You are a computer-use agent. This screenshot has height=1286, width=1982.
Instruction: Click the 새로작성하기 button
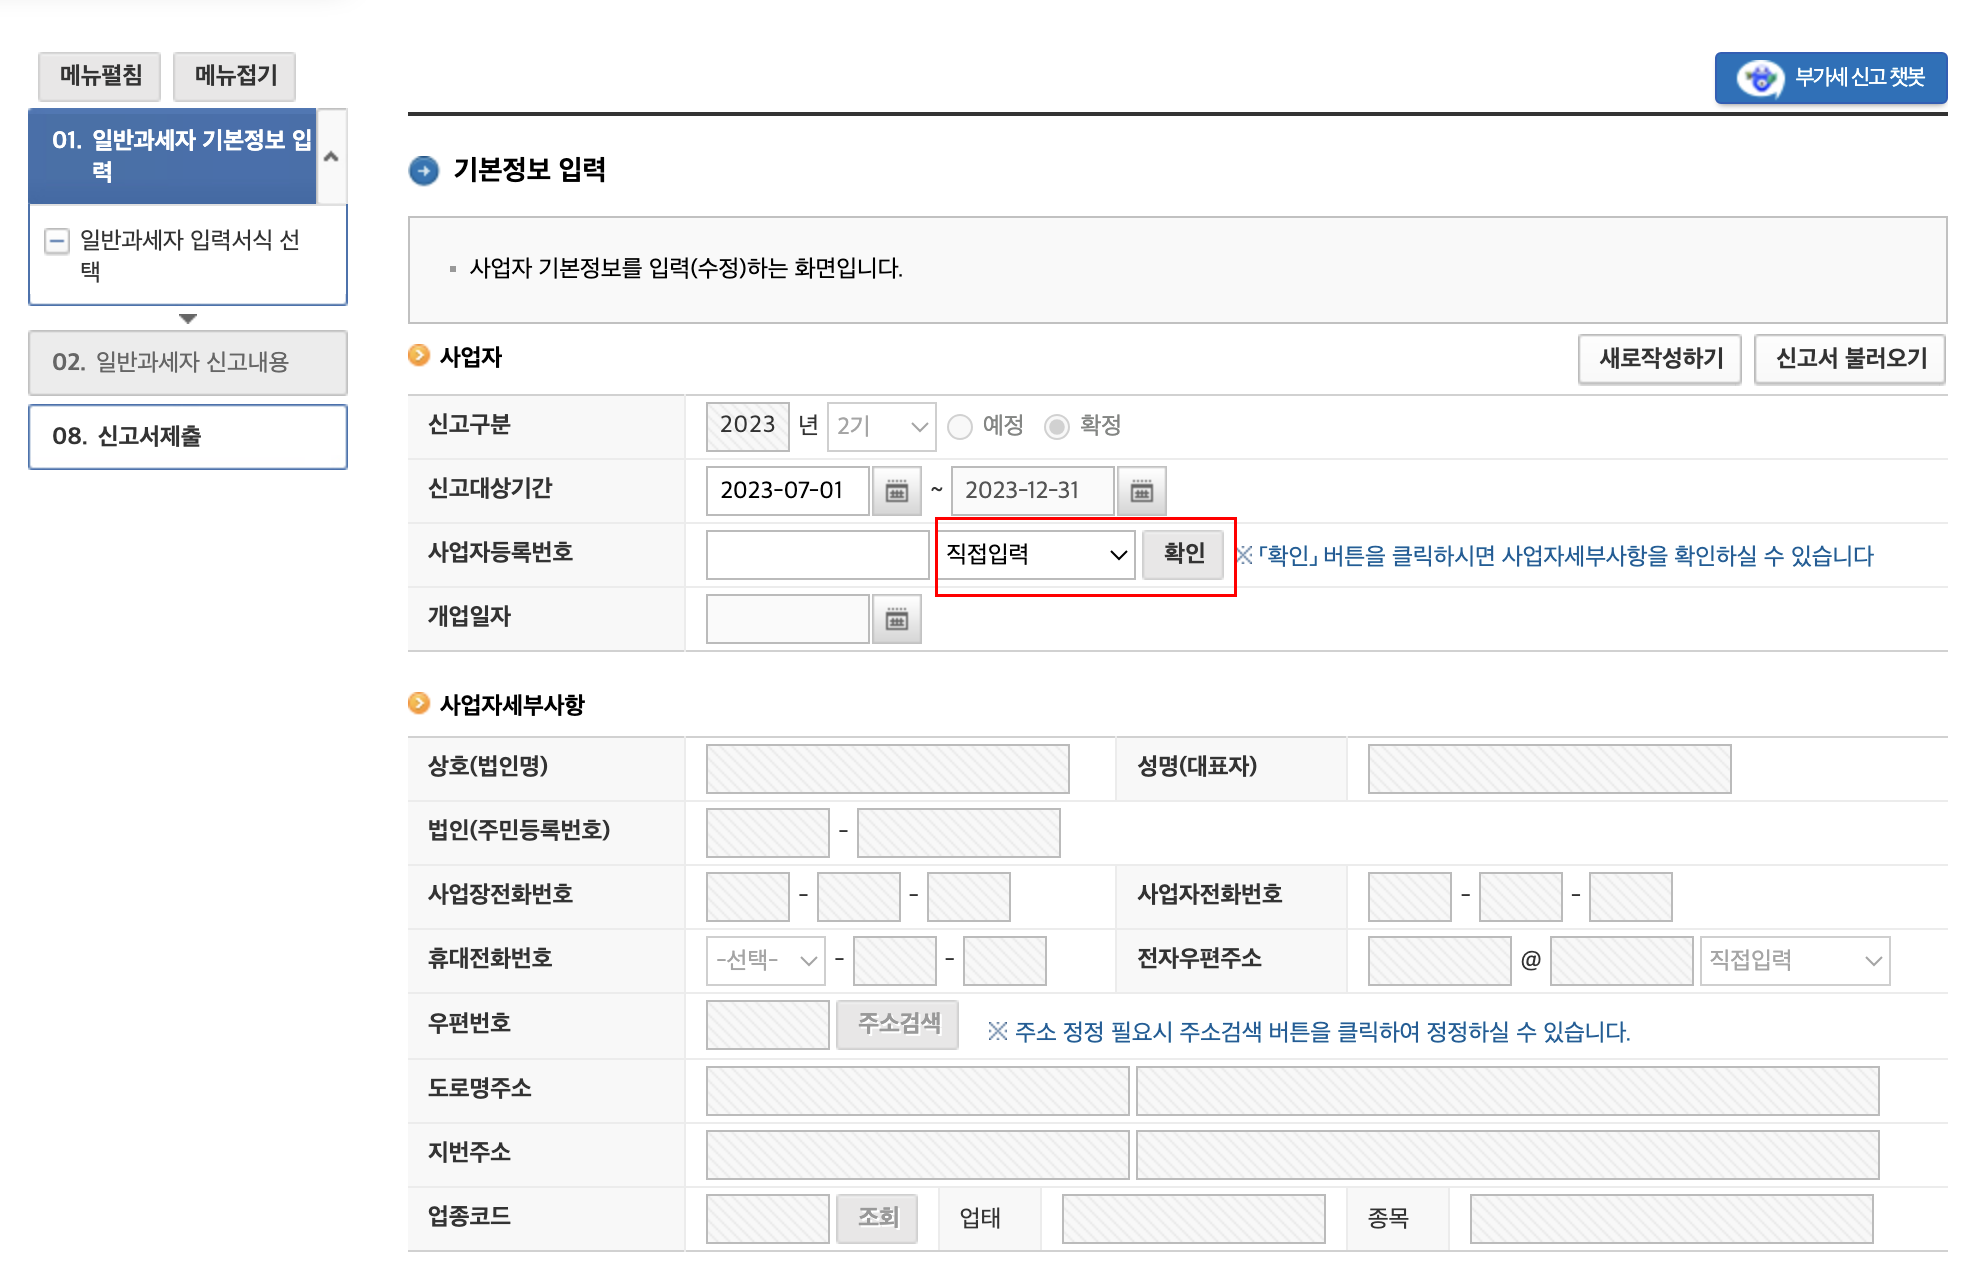1660,358
